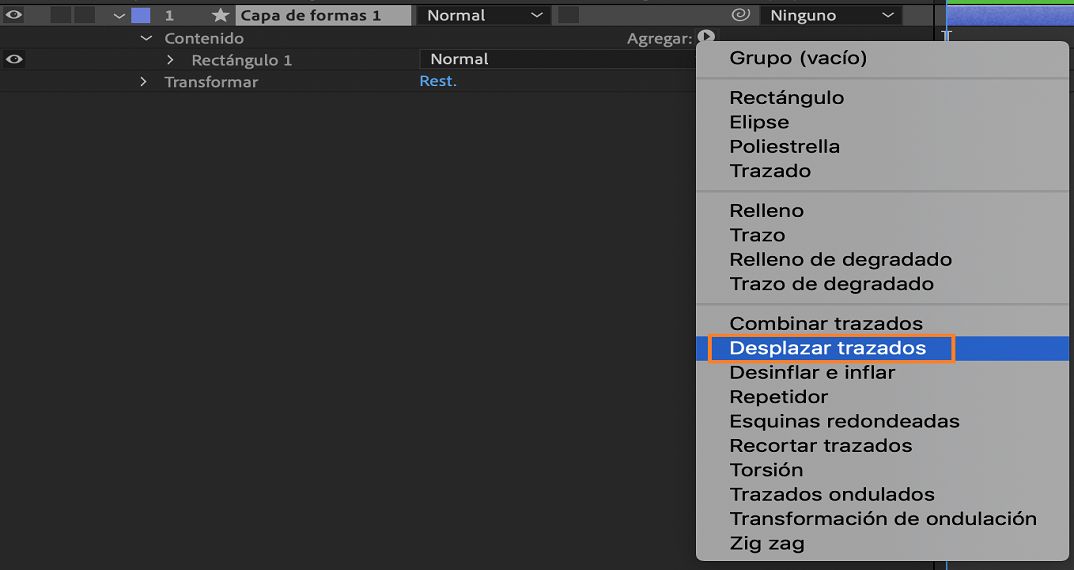Add Esquinas redondeadas from the menu
Image resolution: width=1074 pixels, height=570 pixels.
844,421
